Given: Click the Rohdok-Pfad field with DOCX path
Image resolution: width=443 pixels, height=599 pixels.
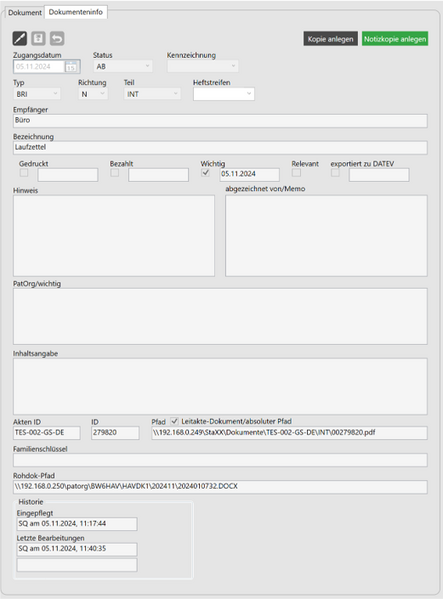Looking at the screenshot, I should click(220, 487).
